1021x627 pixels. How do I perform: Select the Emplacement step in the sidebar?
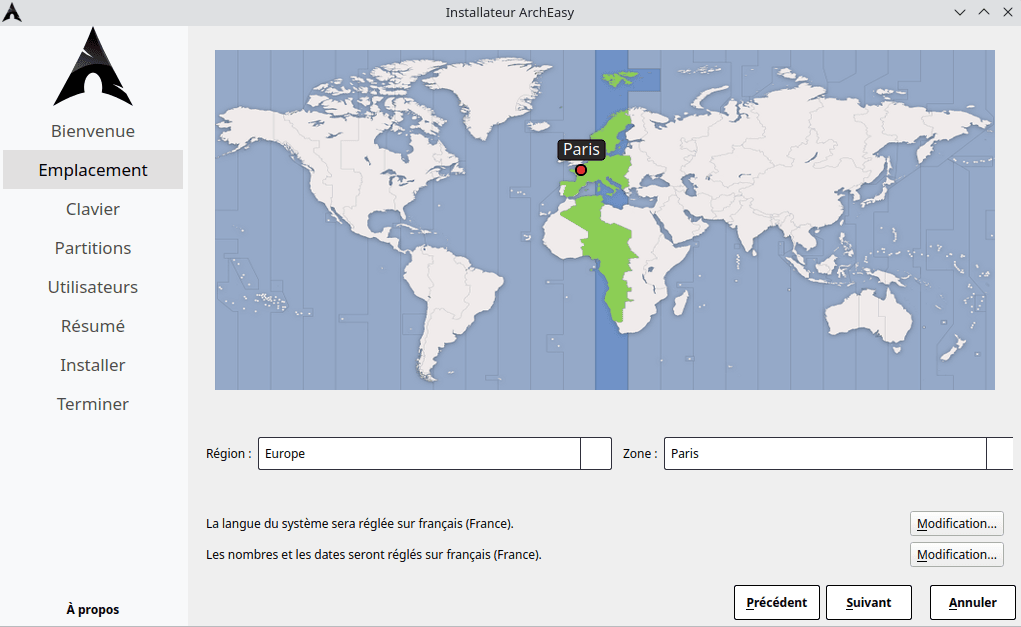pyautogui.click(x=93, y=170)
